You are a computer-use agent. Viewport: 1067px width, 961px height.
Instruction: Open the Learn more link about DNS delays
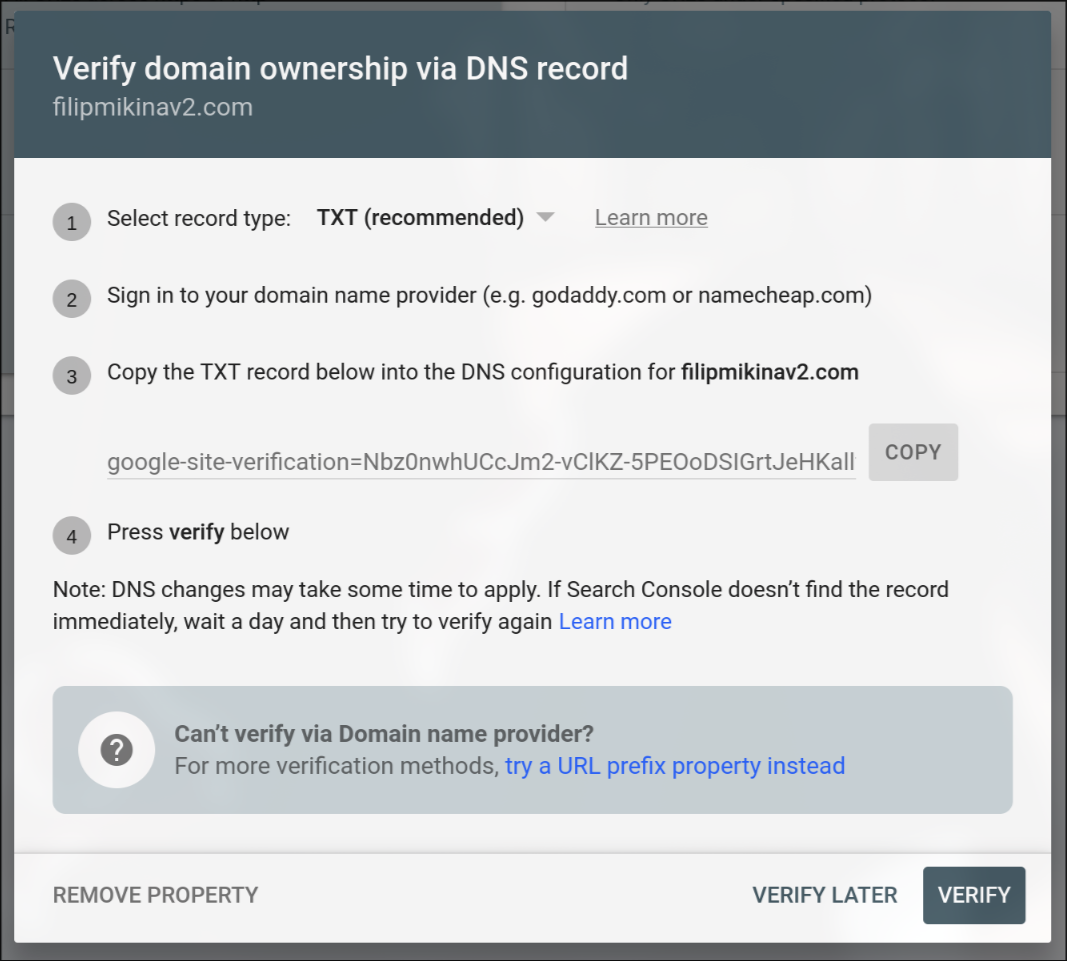(615, 621)
